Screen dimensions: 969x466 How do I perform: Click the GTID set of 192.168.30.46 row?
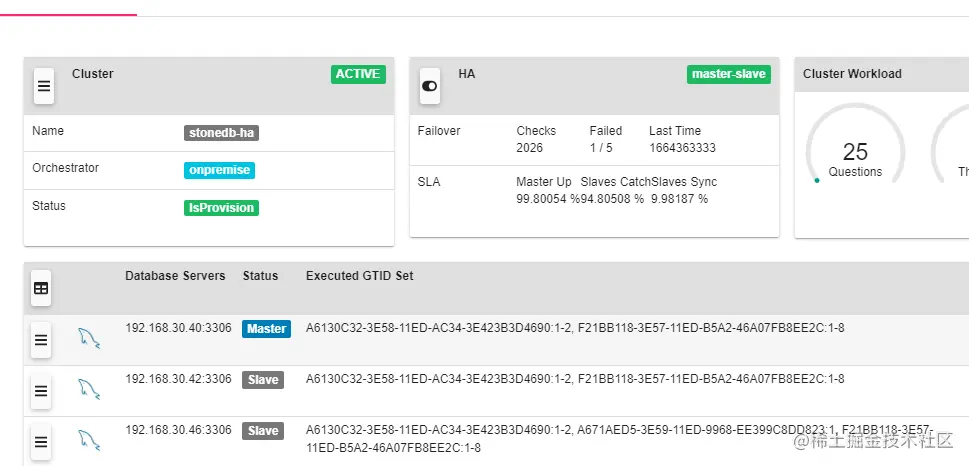tap(619, 438)
